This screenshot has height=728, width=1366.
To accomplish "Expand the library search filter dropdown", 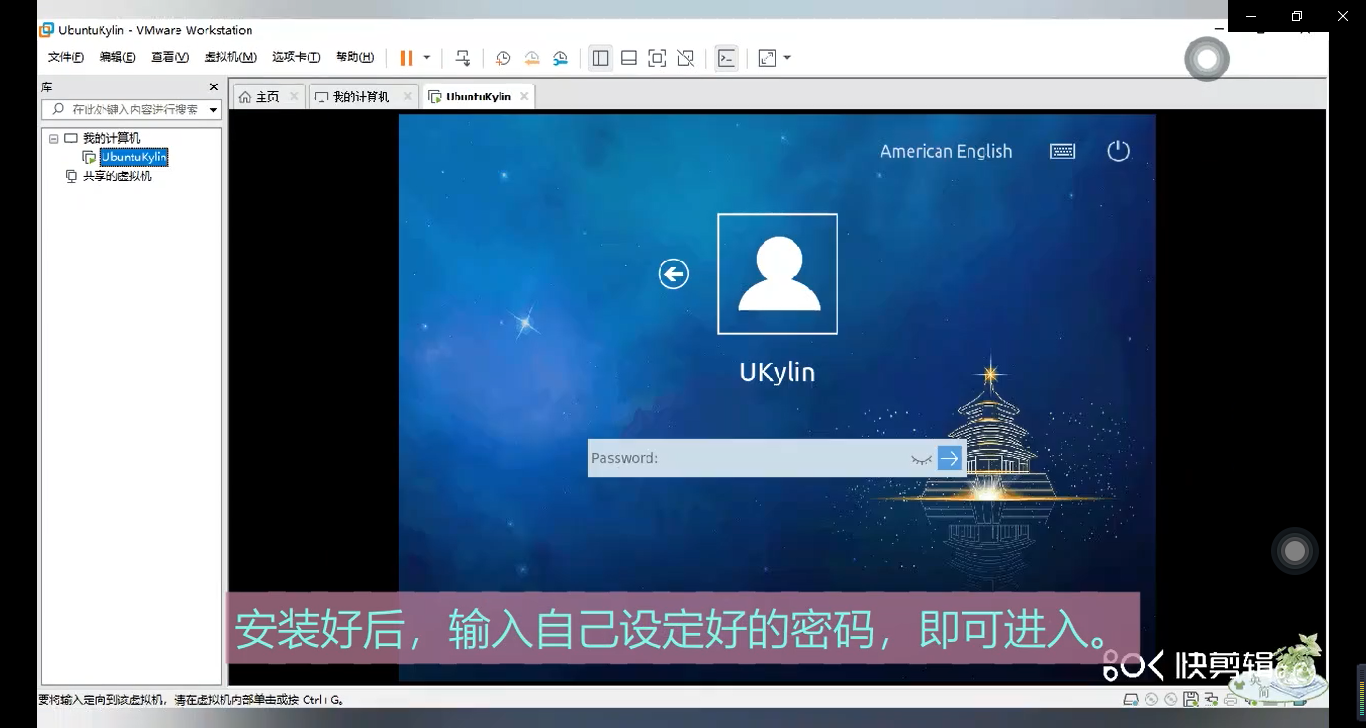I will [214, 109].
